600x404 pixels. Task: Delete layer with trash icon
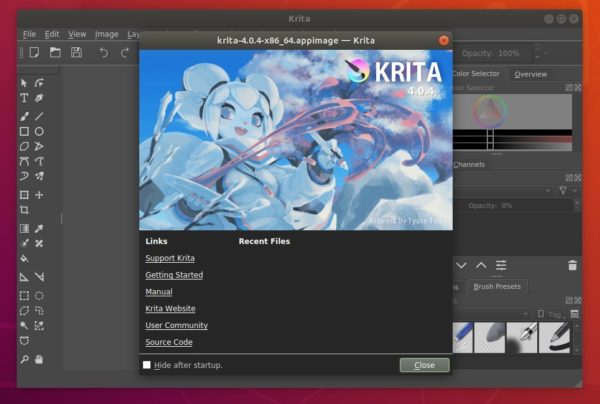[x=572, y=265]
